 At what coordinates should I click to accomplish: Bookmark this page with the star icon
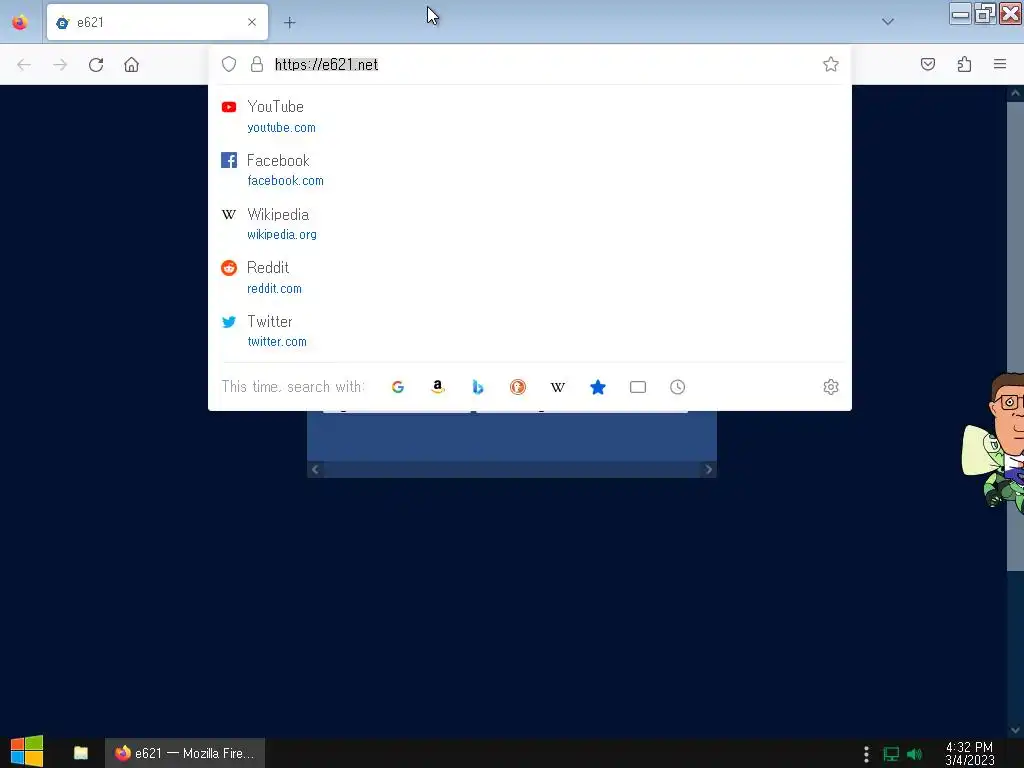[830, 64]
